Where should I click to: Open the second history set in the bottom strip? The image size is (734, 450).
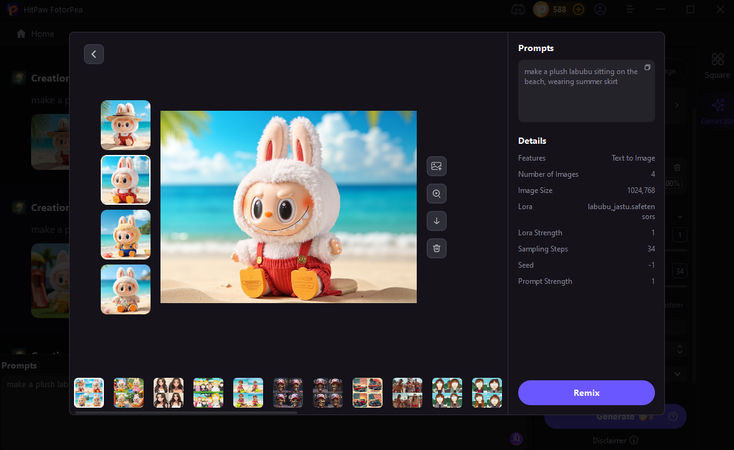pos(129,392)
